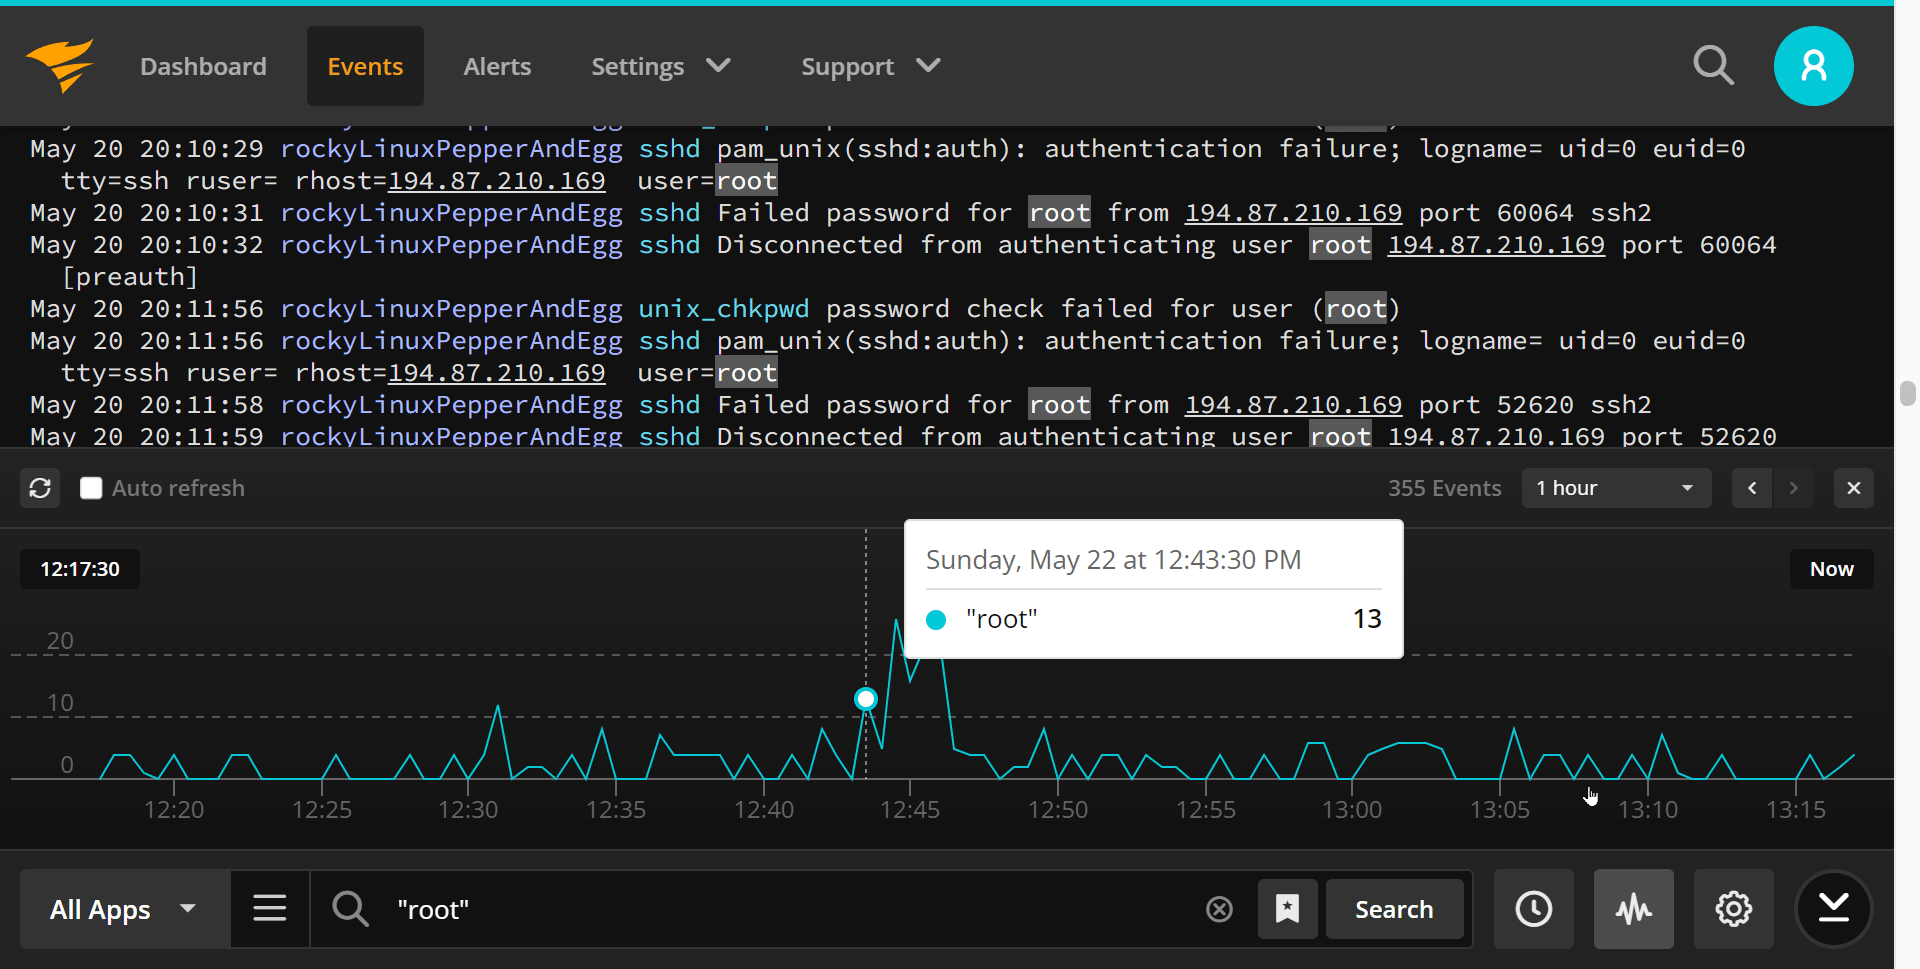Clear the search query
1920x969 pixels.
coord(1219,909)
